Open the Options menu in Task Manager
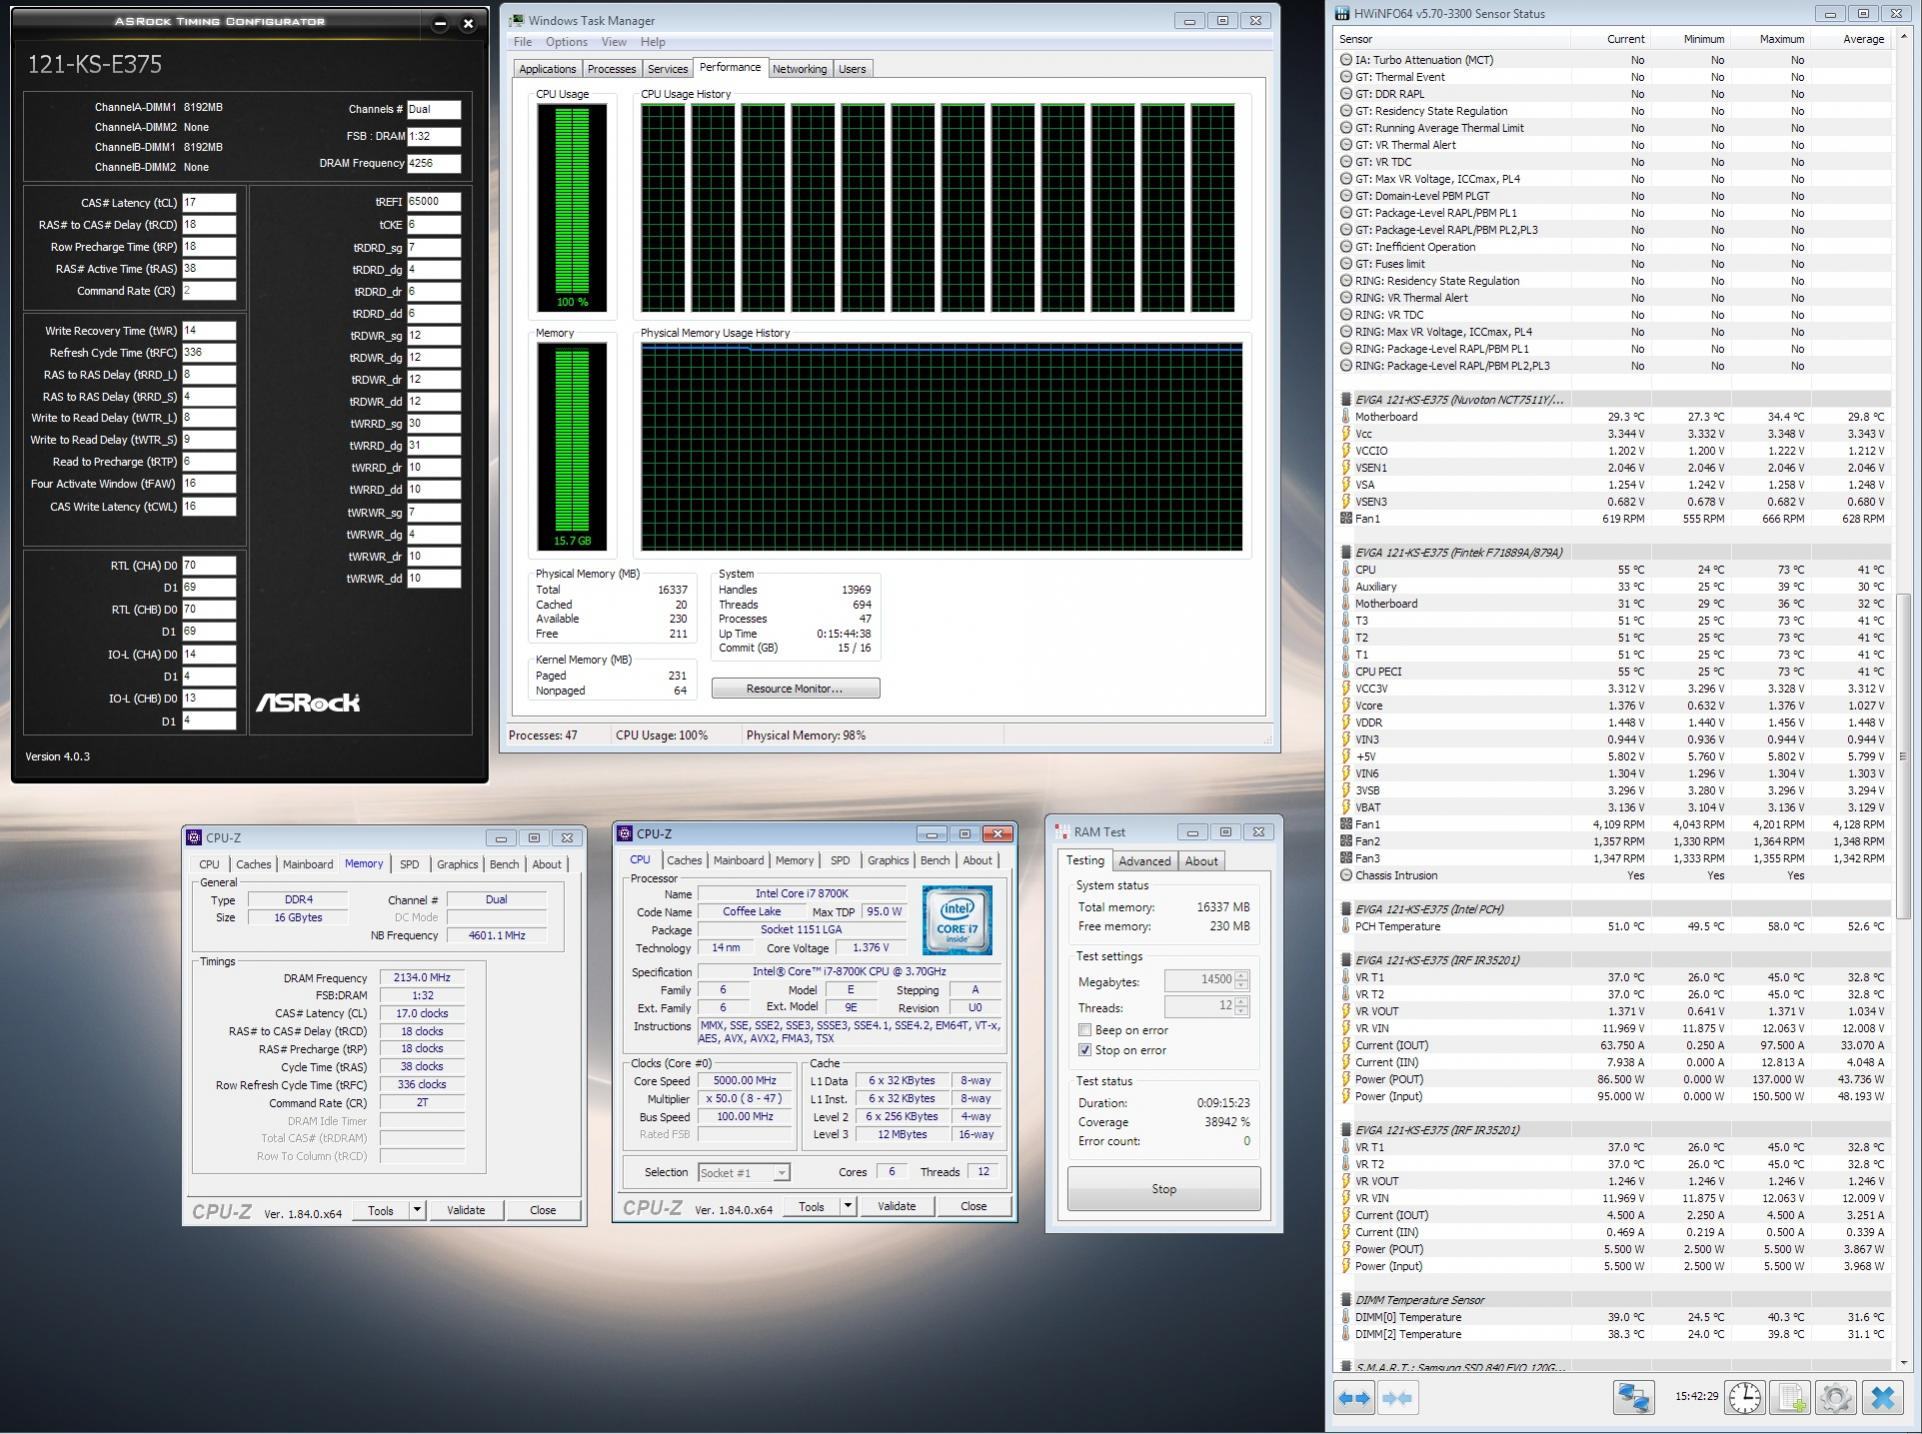 566,42
